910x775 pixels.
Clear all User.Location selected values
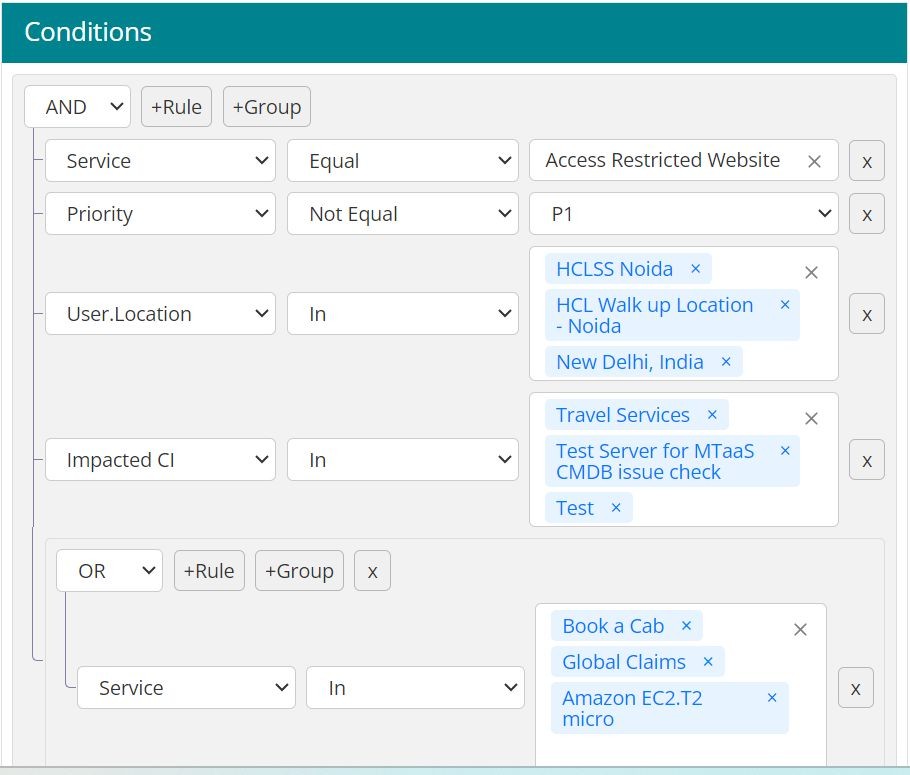pyautogui.click(x=811, y=272)
